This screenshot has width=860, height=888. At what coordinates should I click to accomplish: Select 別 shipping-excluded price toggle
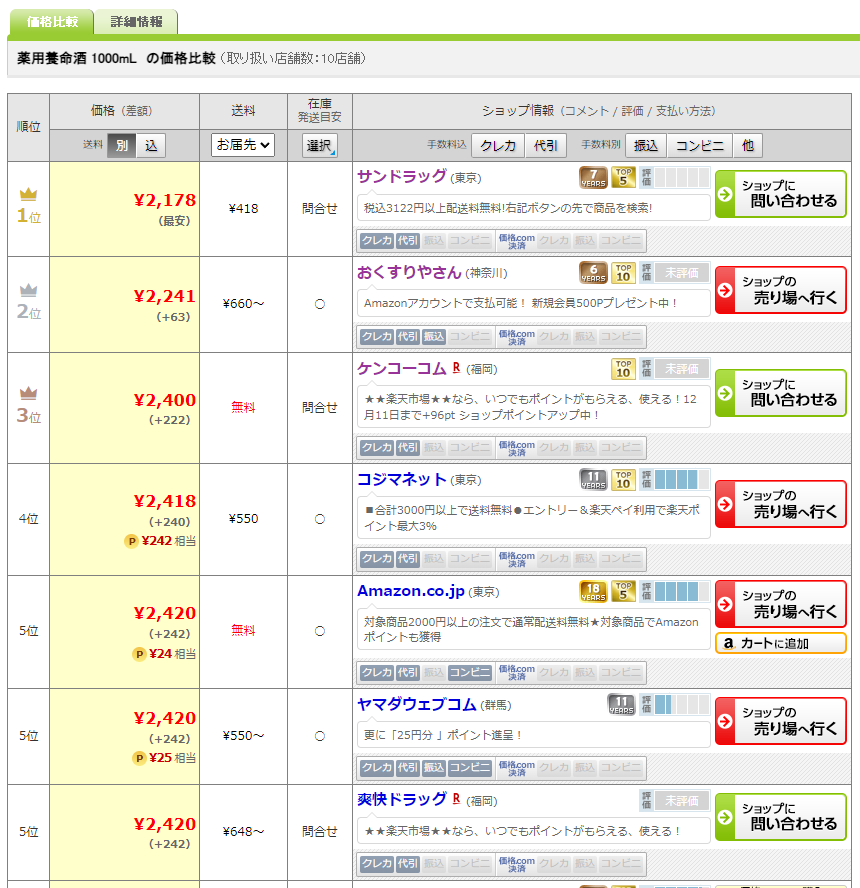point(122,146)
